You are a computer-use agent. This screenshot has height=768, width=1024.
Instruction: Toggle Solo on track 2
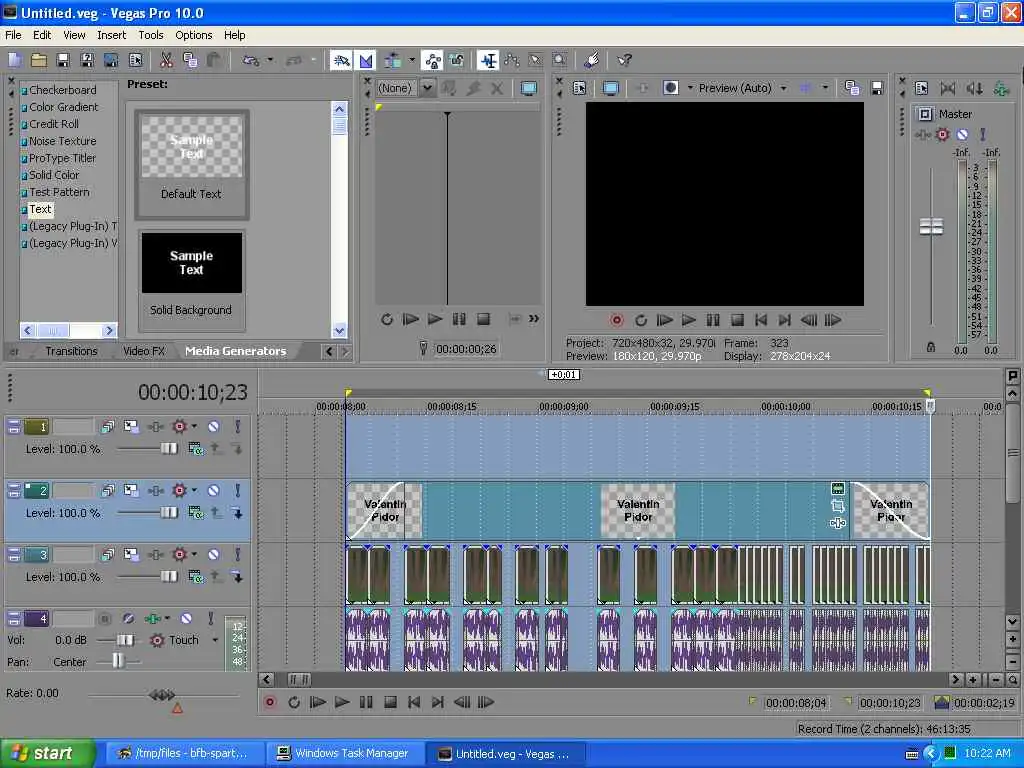(x=238, y=490)
